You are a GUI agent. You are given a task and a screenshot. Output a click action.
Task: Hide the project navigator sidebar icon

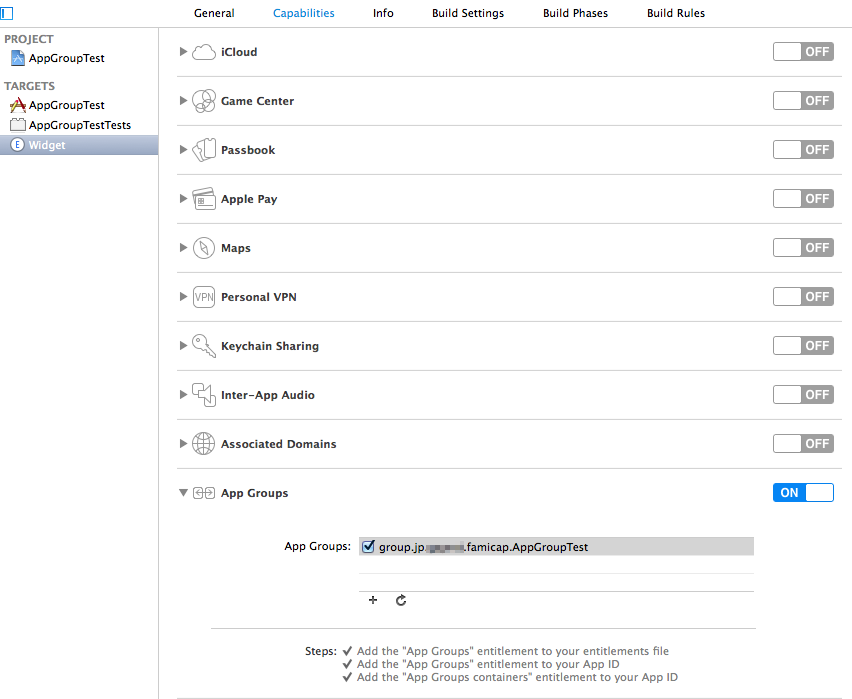point(7,13)
